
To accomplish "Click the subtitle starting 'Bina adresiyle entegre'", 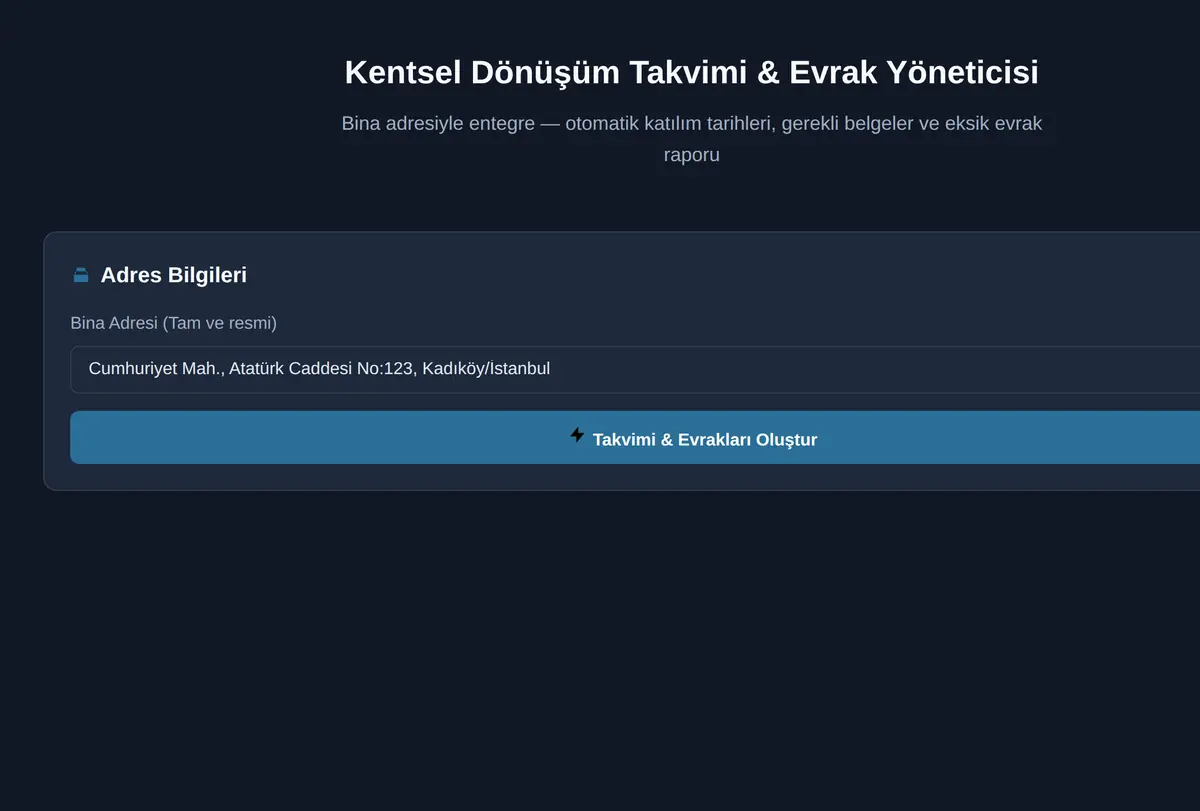I will click(x=691, y=139).
